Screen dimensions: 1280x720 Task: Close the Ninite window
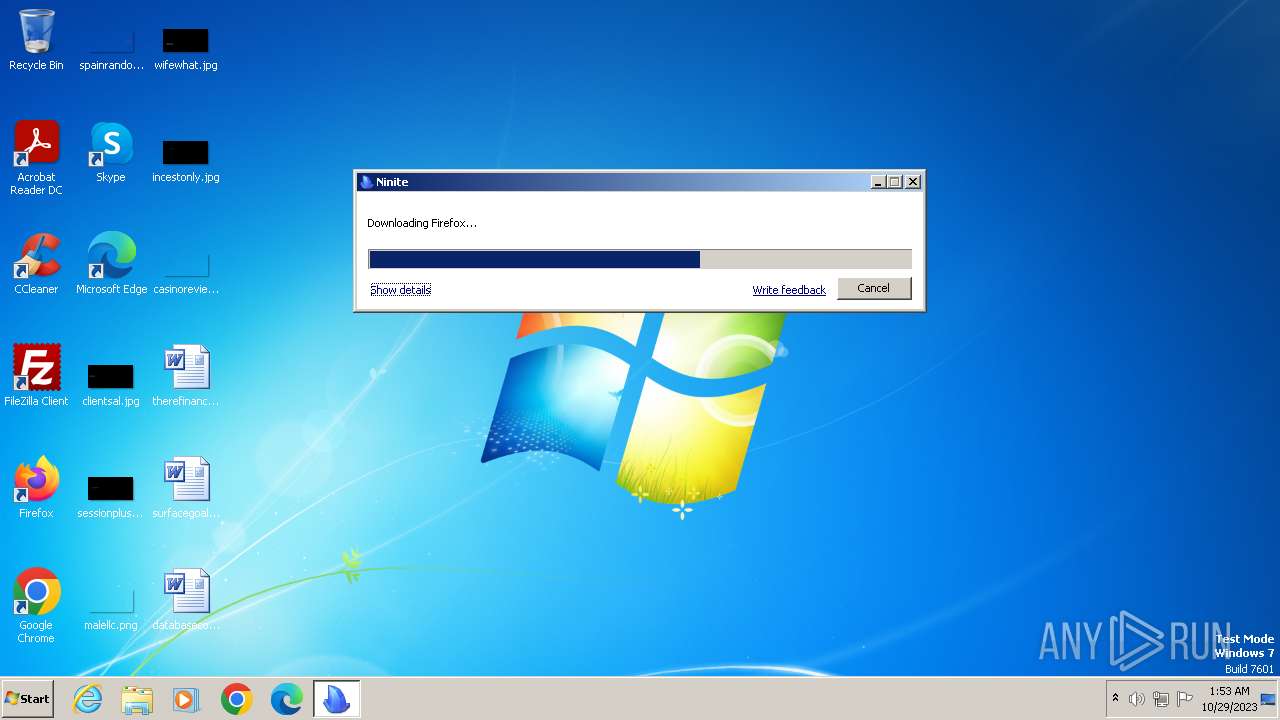(912, 182)
